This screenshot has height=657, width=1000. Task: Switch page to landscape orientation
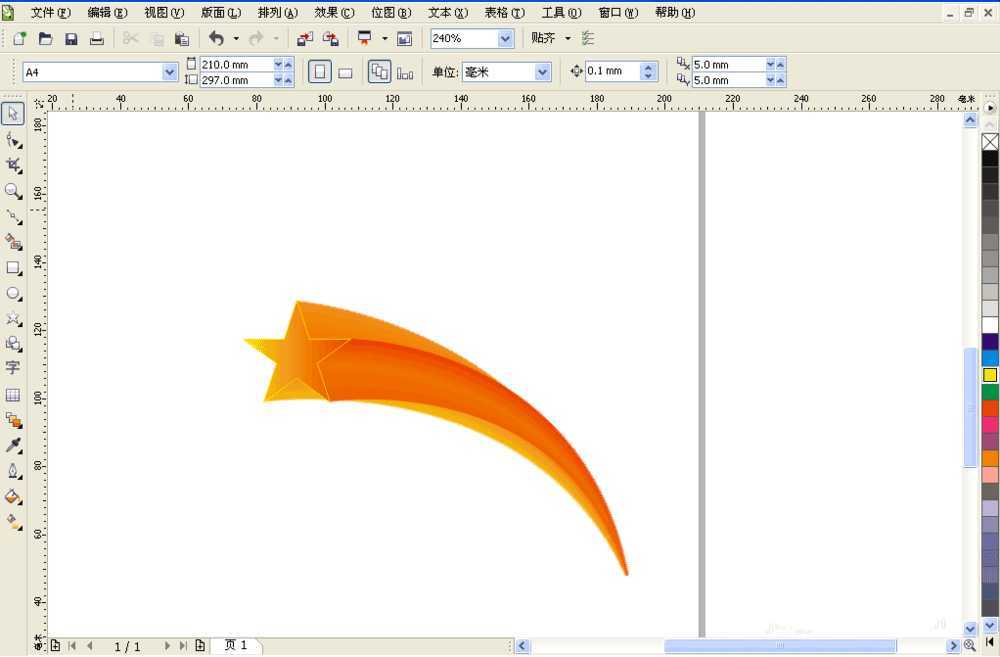[x=345, y=72]
